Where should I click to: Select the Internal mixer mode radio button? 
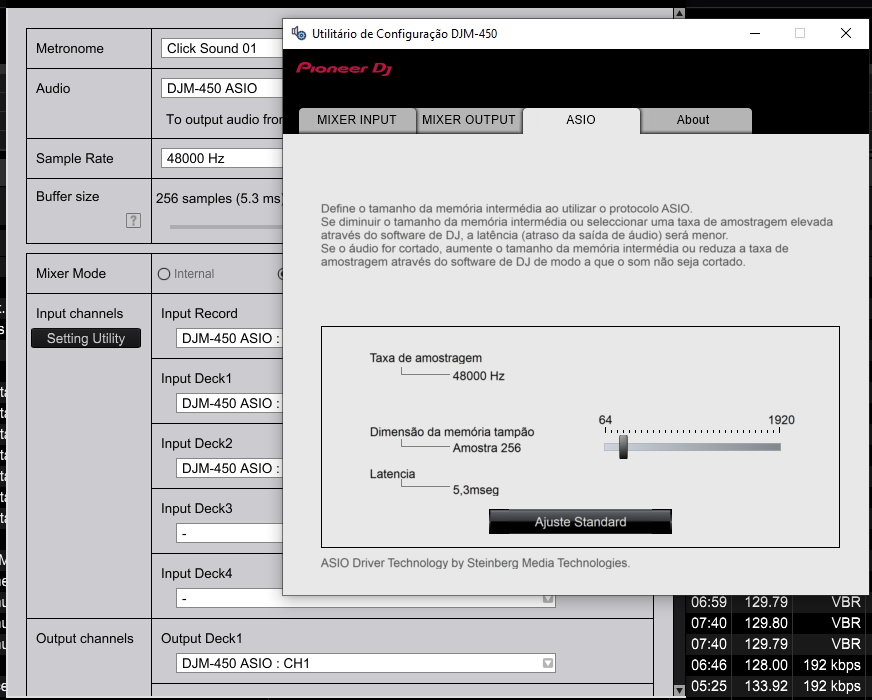click(164, 274)
